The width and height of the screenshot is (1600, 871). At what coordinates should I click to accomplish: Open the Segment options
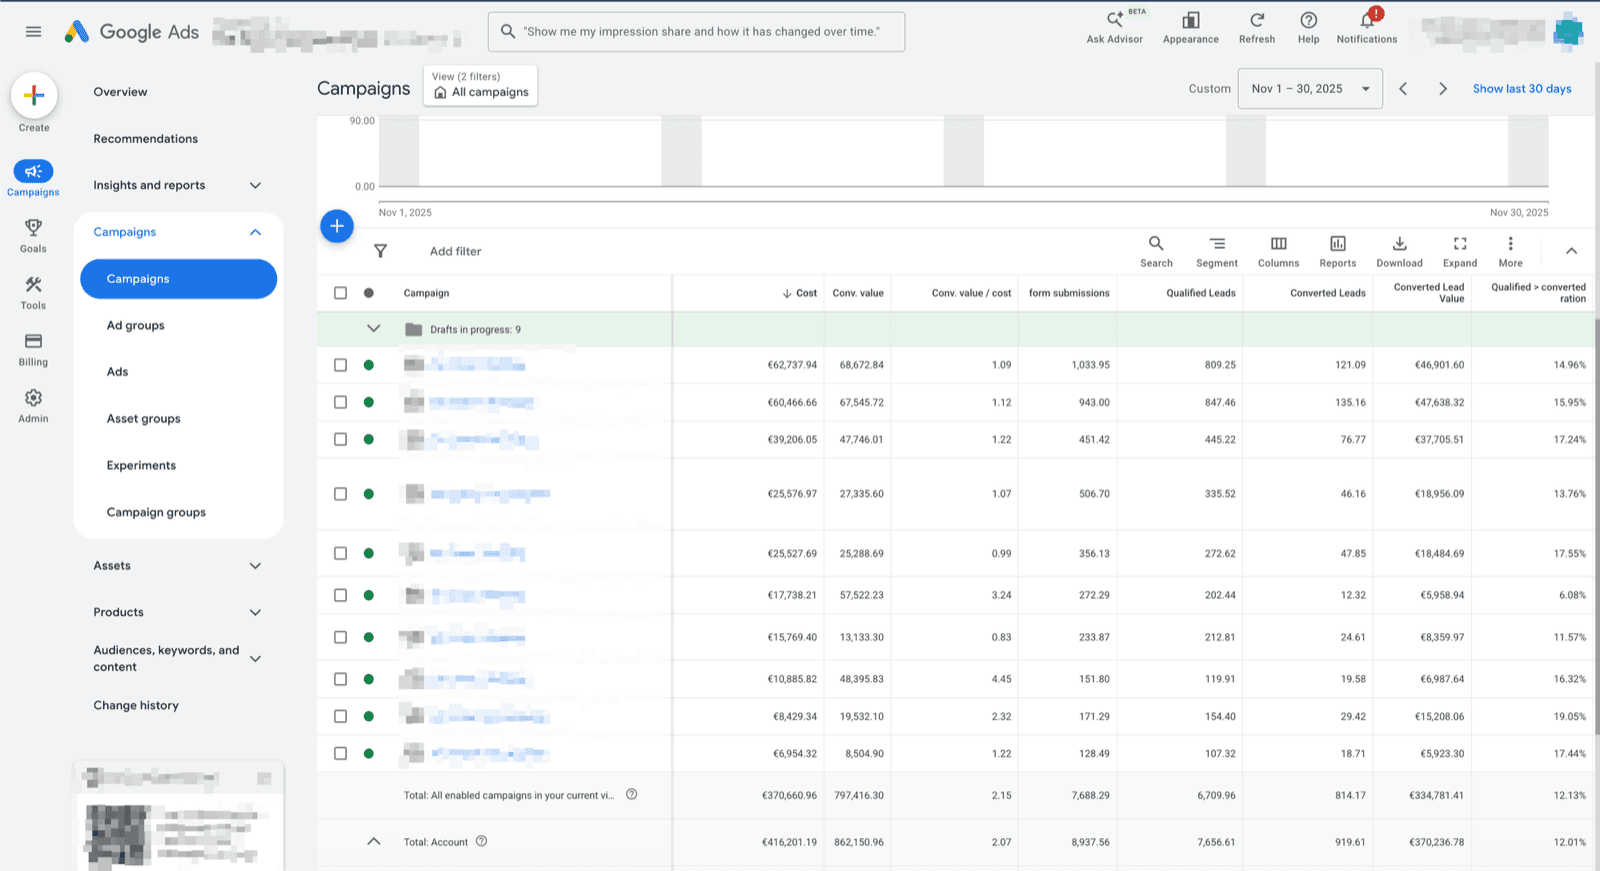(1217, 251)
